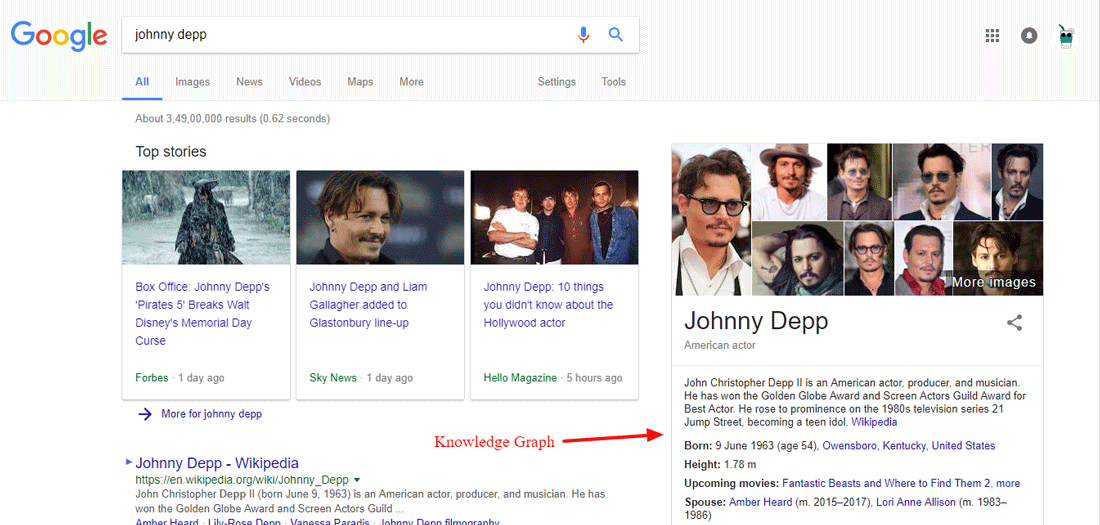Open Google notifications bell
This screenshot has width=1100, height=525.
[x=1029, y=36]
